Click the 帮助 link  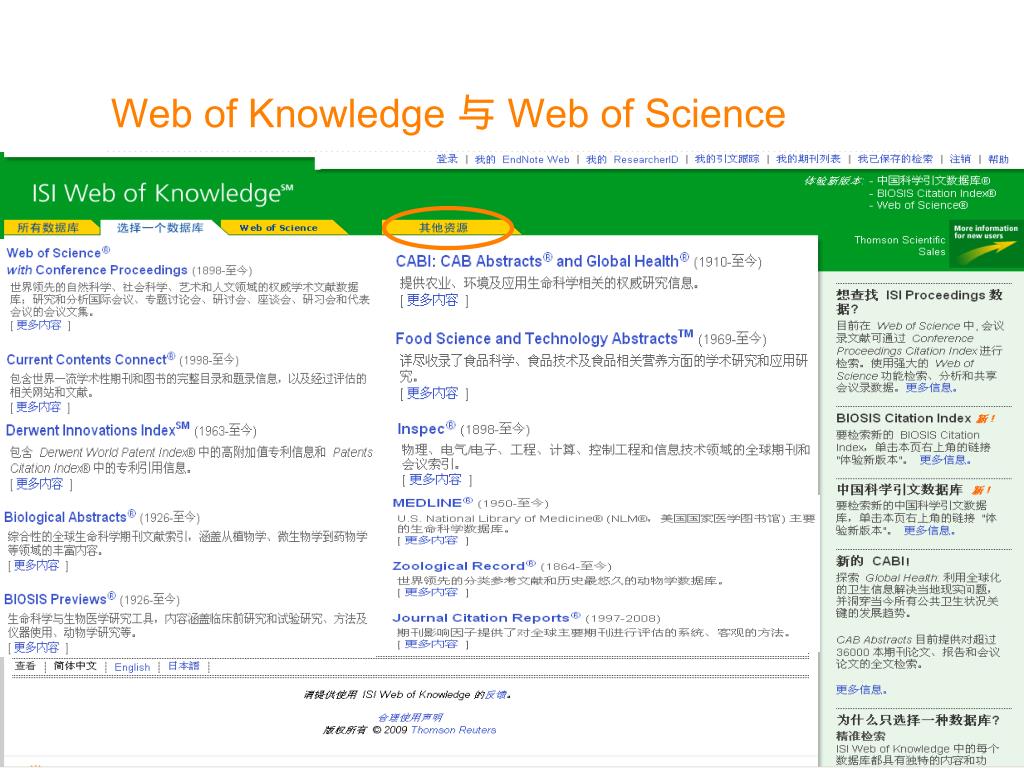(x=999, y=159)
